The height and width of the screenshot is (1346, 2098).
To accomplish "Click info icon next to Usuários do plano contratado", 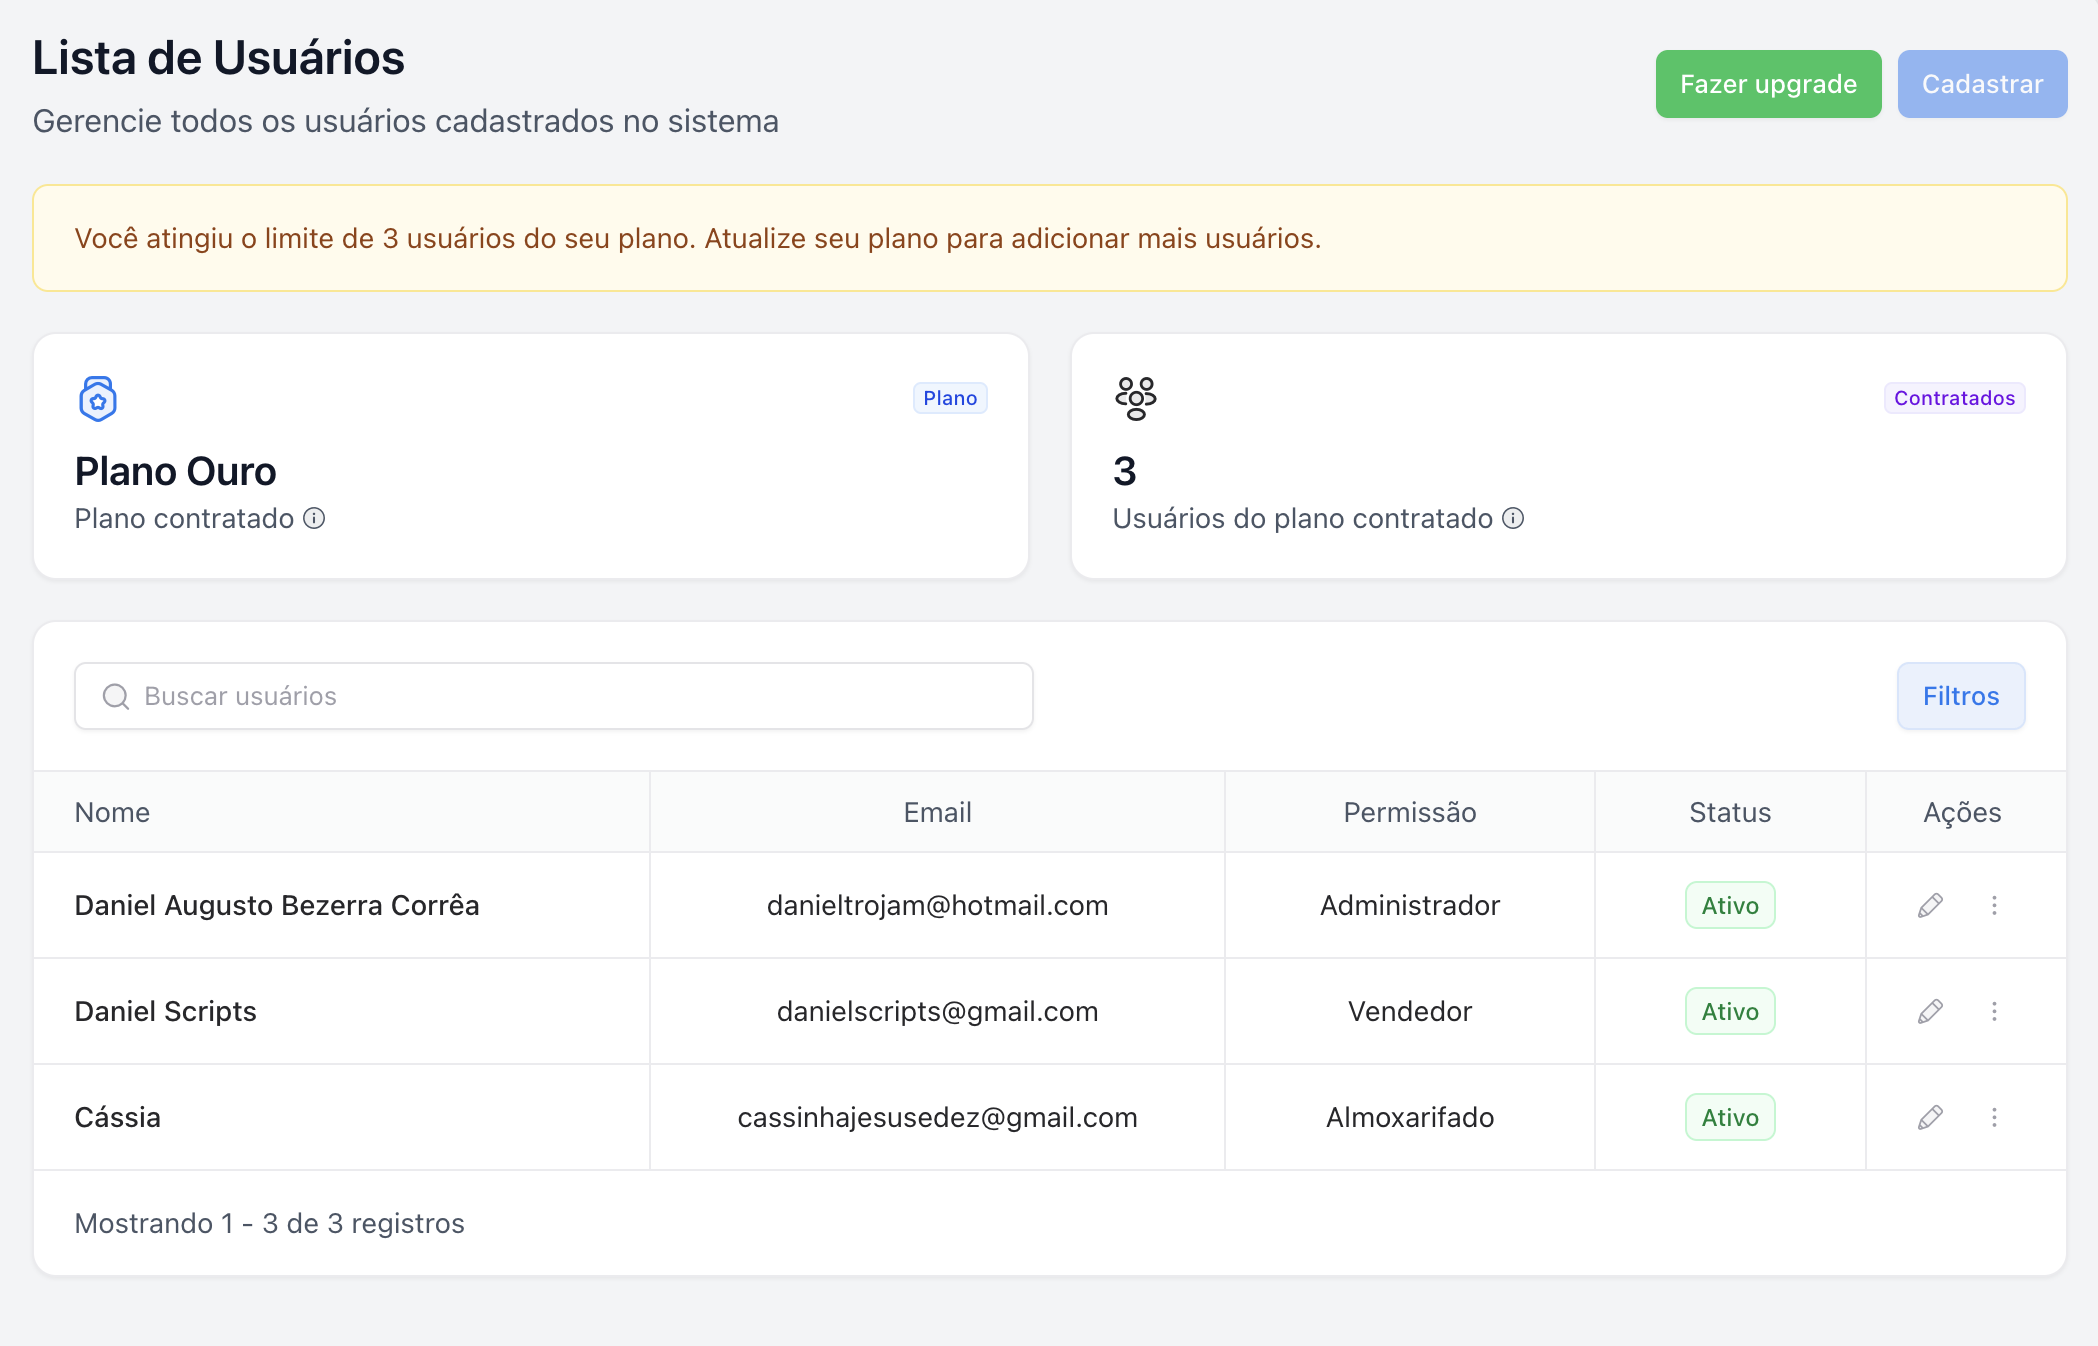I will coord(1513,518).
